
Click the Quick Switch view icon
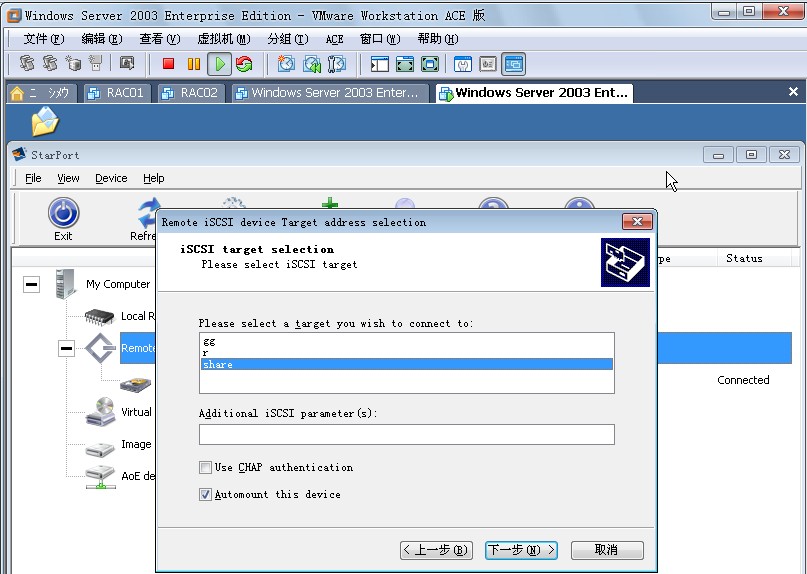tap(405, 64)
